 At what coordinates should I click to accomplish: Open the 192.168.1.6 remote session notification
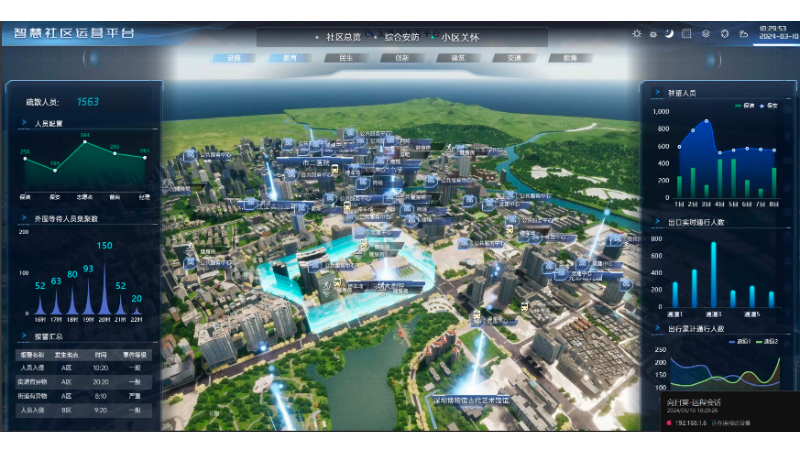pyautogui.click(x=730, y=412)
